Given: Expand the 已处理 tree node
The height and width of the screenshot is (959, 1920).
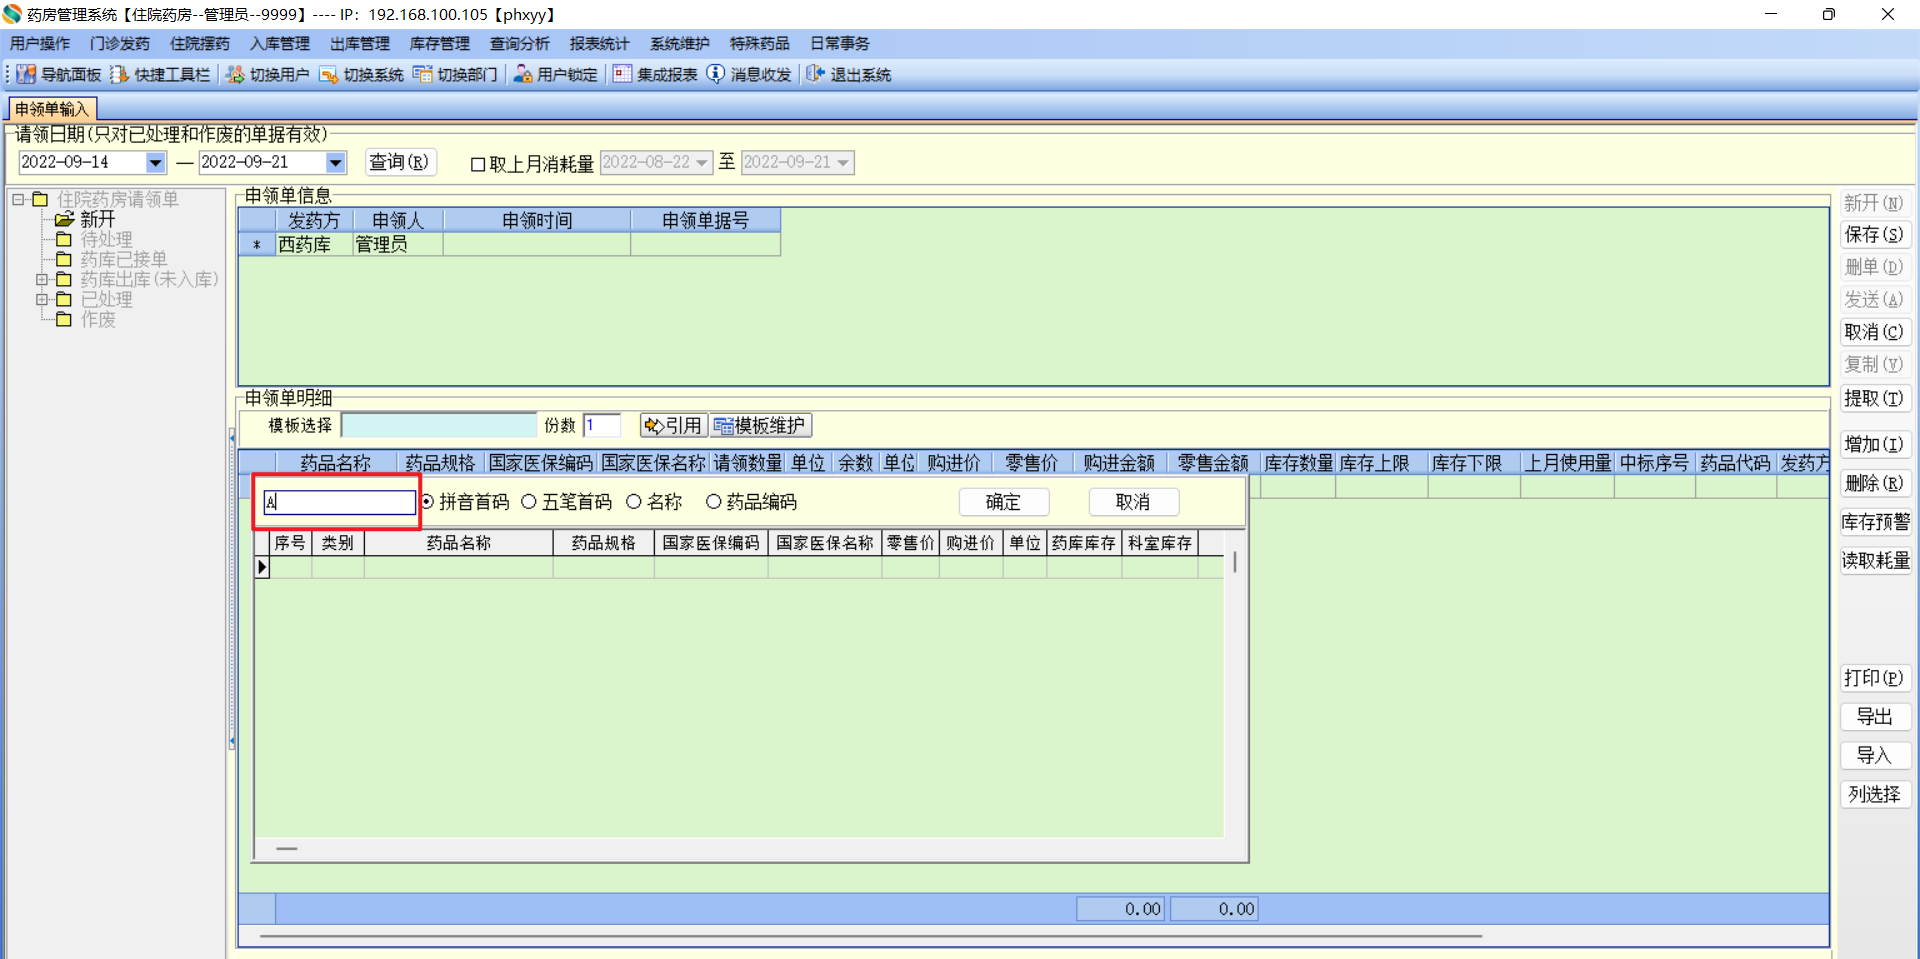Looking at the screenshot, I should point(42,299).
